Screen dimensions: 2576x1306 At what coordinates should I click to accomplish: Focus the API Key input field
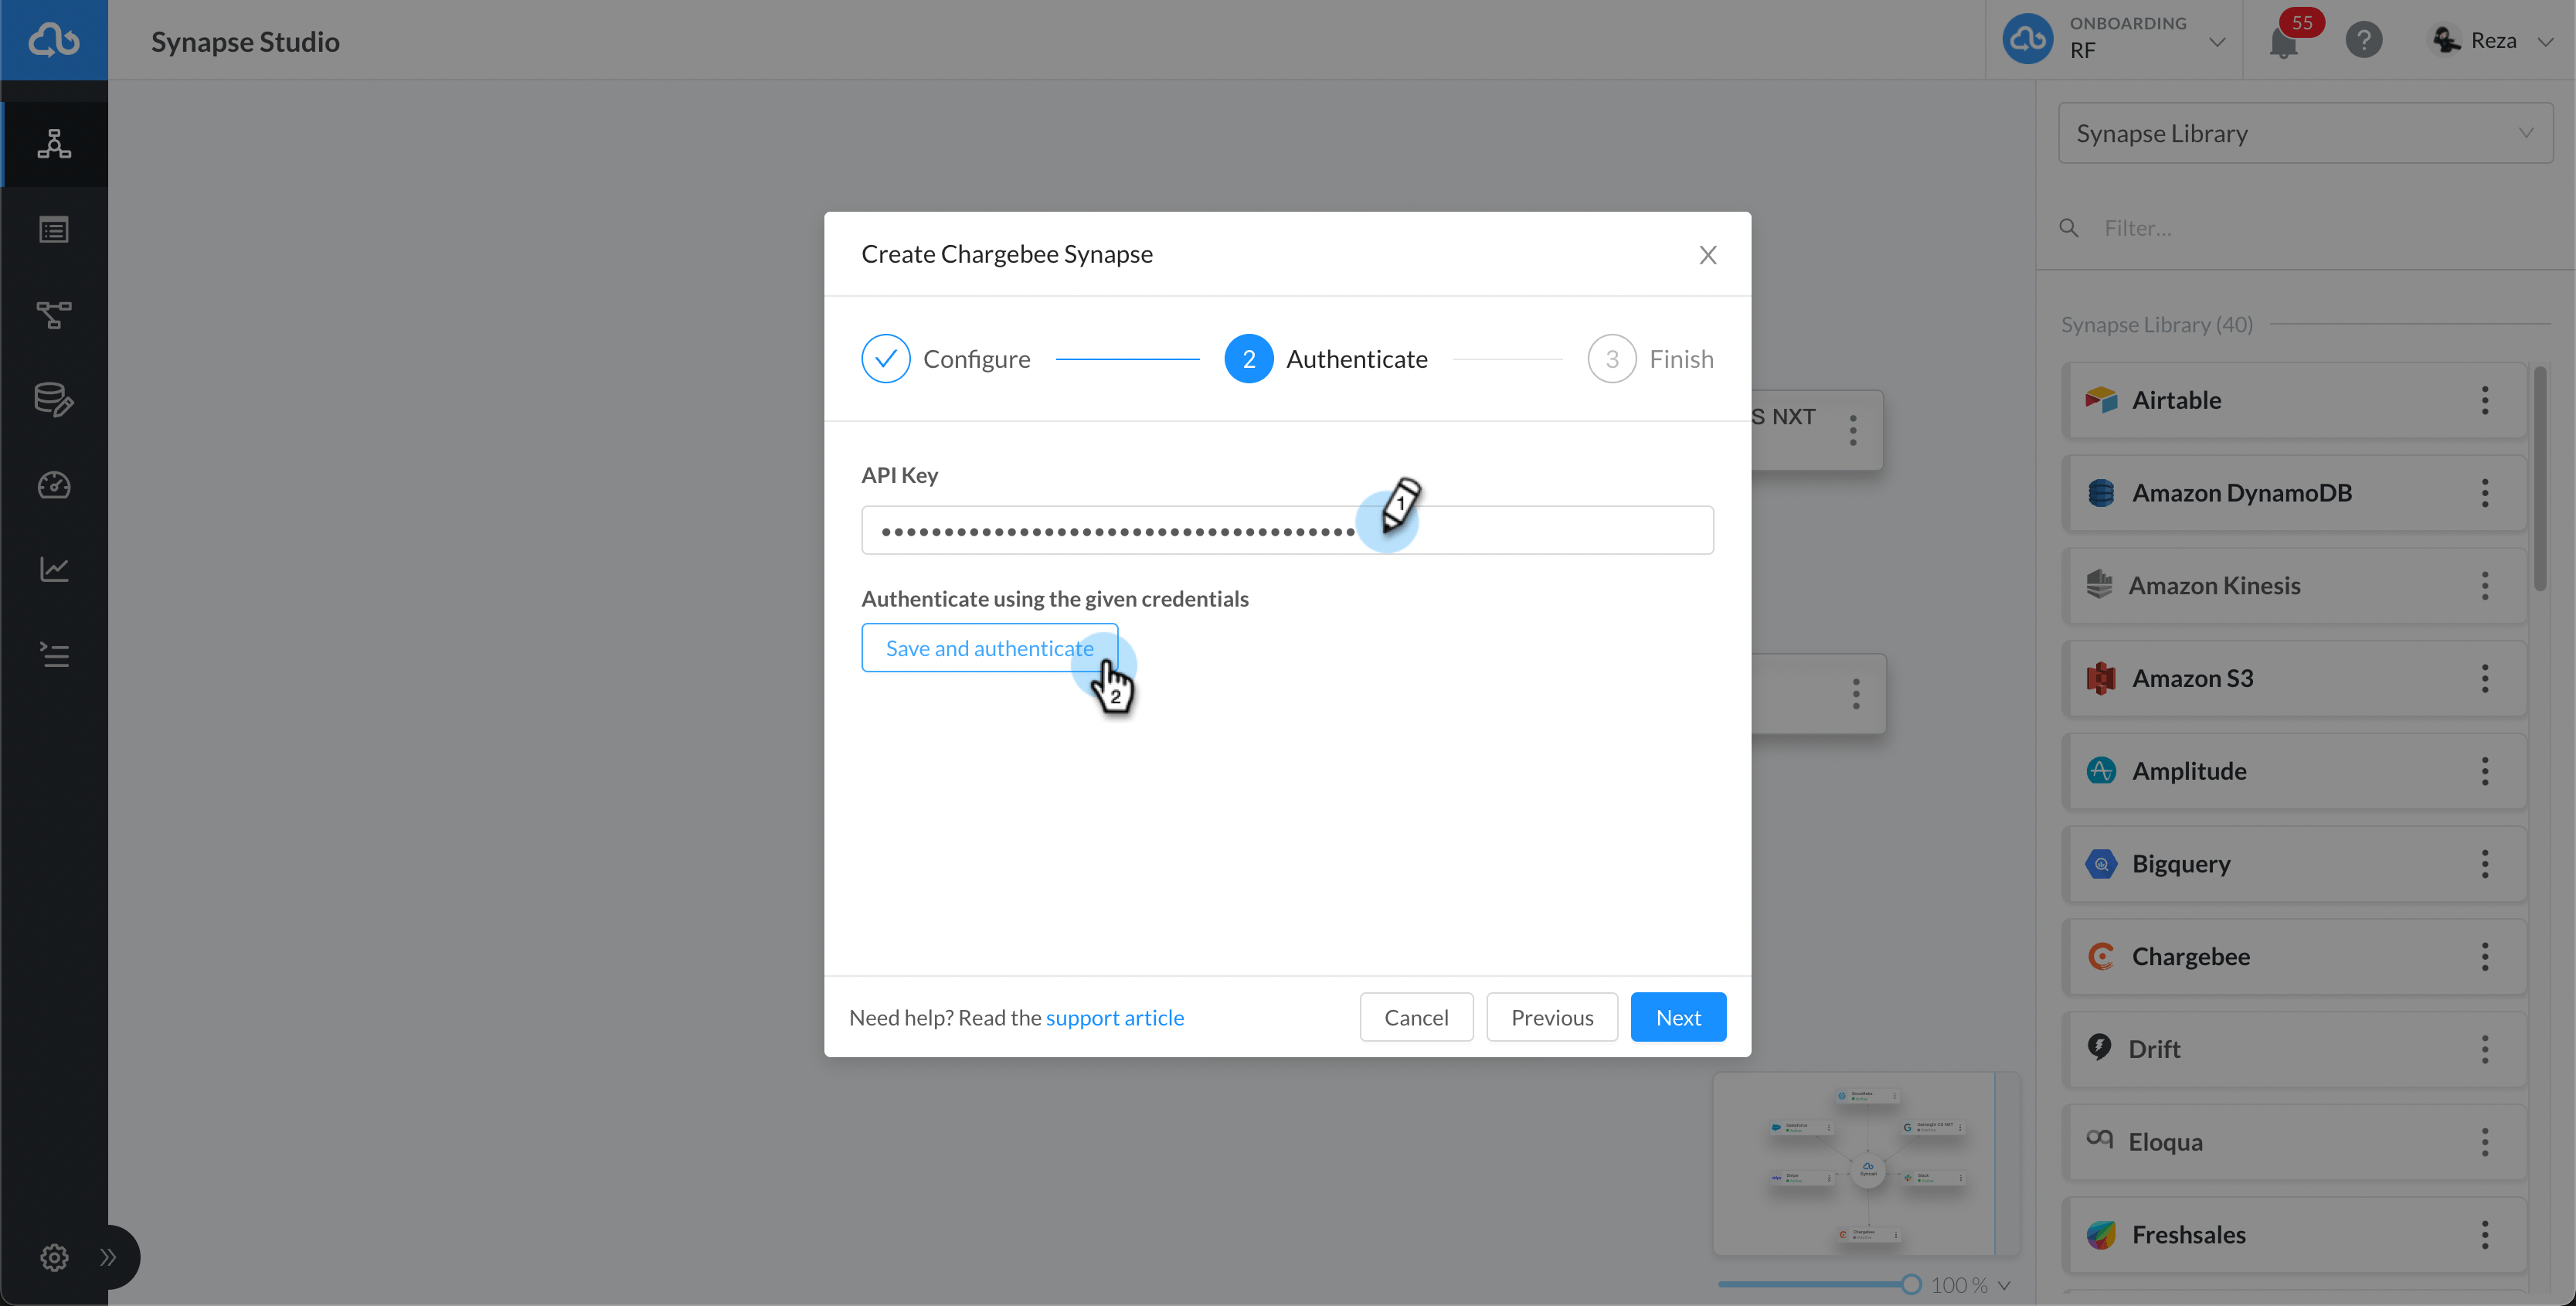pyautogui.click(x=1287, y=530)
